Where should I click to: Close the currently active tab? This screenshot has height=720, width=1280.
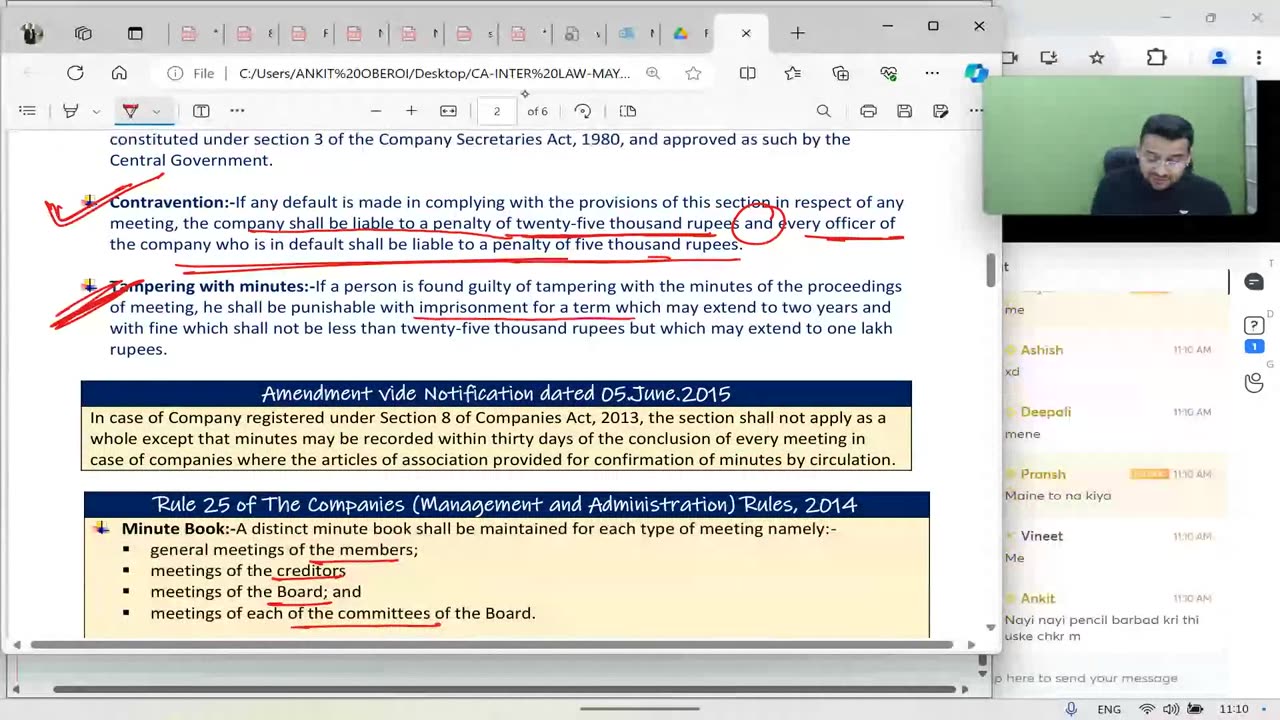click(746, 33)
